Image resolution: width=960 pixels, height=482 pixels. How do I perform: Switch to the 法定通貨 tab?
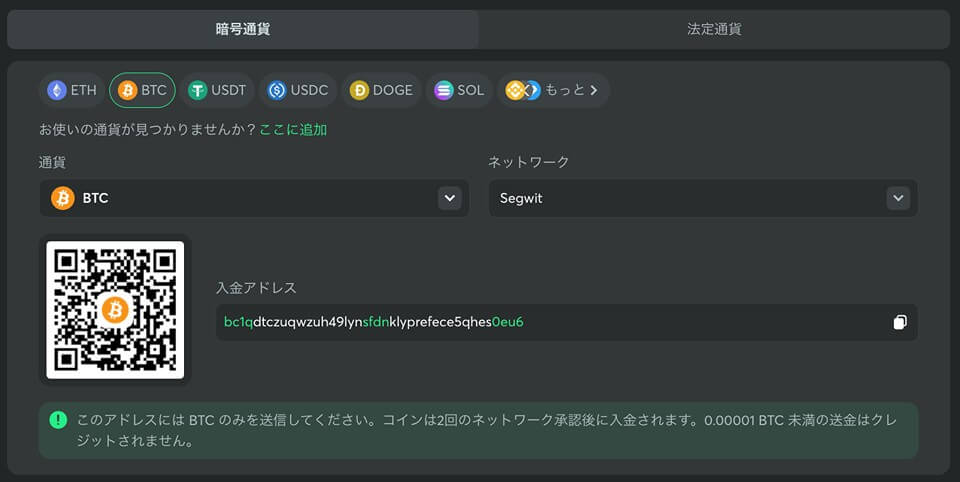pyautogui.click(x=714, y=29)
